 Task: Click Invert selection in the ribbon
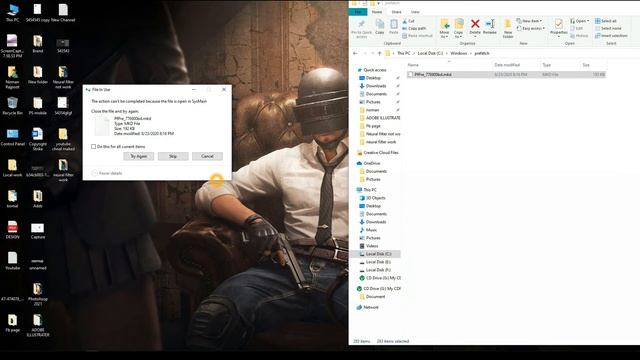[611, 36]
